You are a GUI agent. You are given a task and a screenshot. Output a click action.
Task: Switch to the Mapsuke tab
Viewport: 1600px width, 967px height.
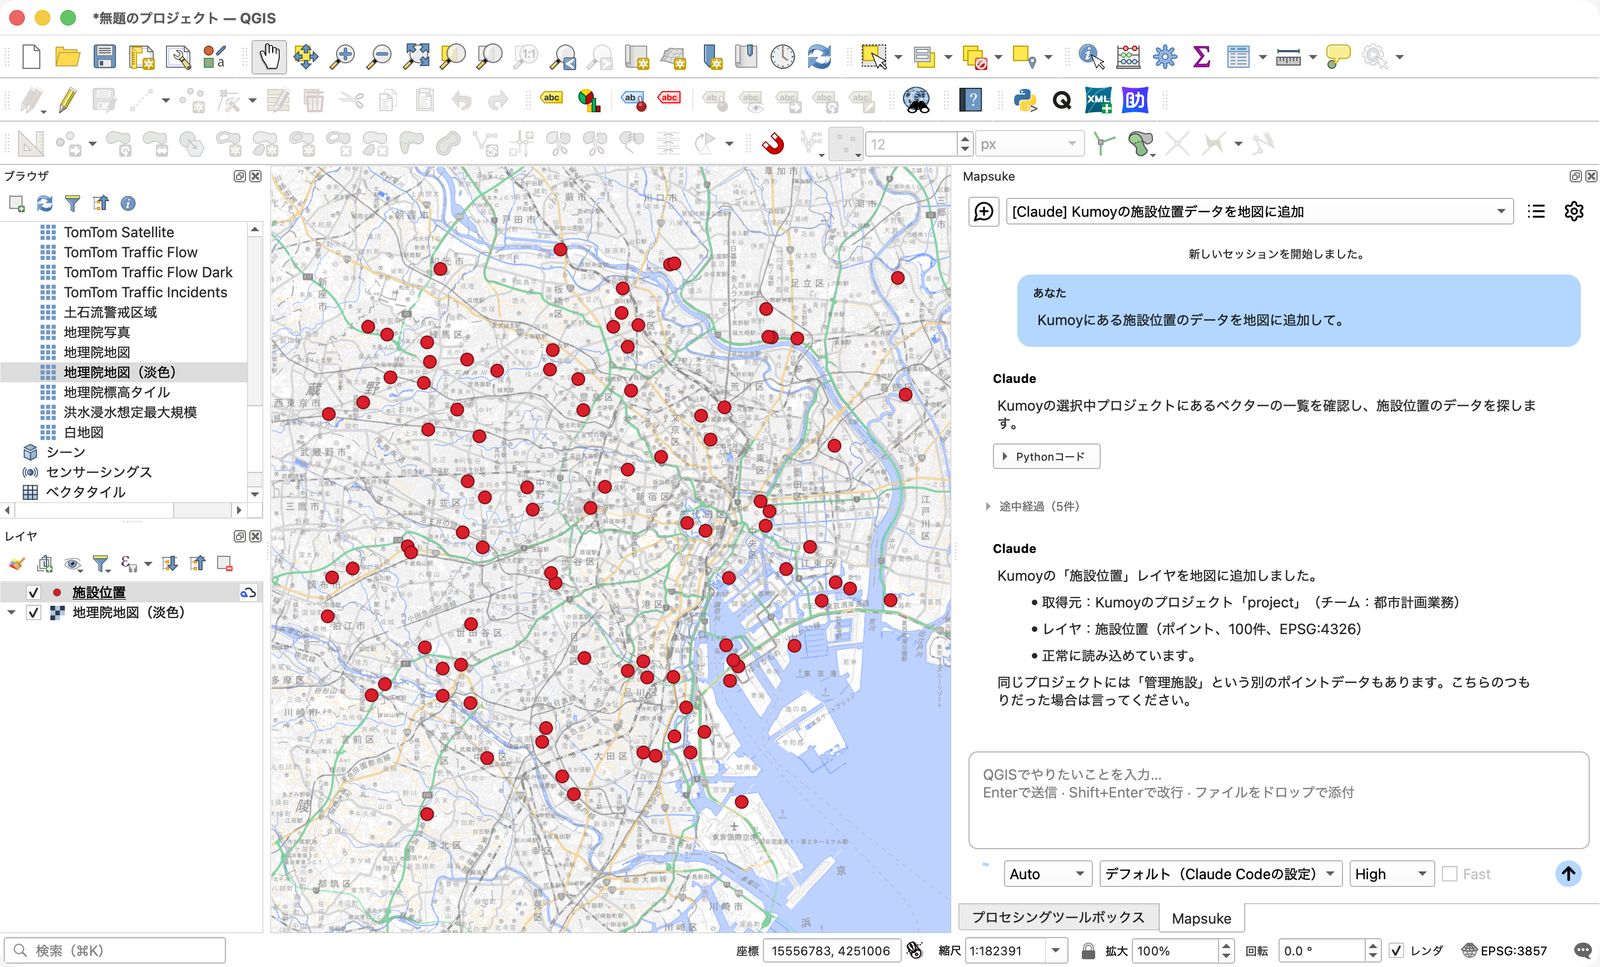coord(1201,918)
